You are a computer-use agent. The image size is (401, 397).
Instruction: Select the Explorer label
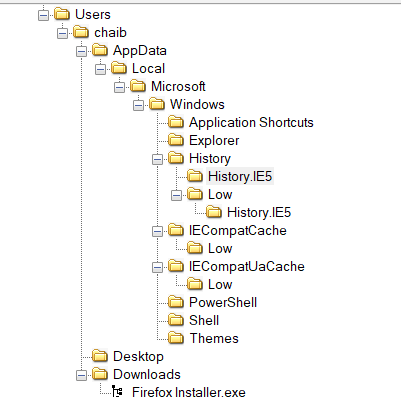point(214,141)
